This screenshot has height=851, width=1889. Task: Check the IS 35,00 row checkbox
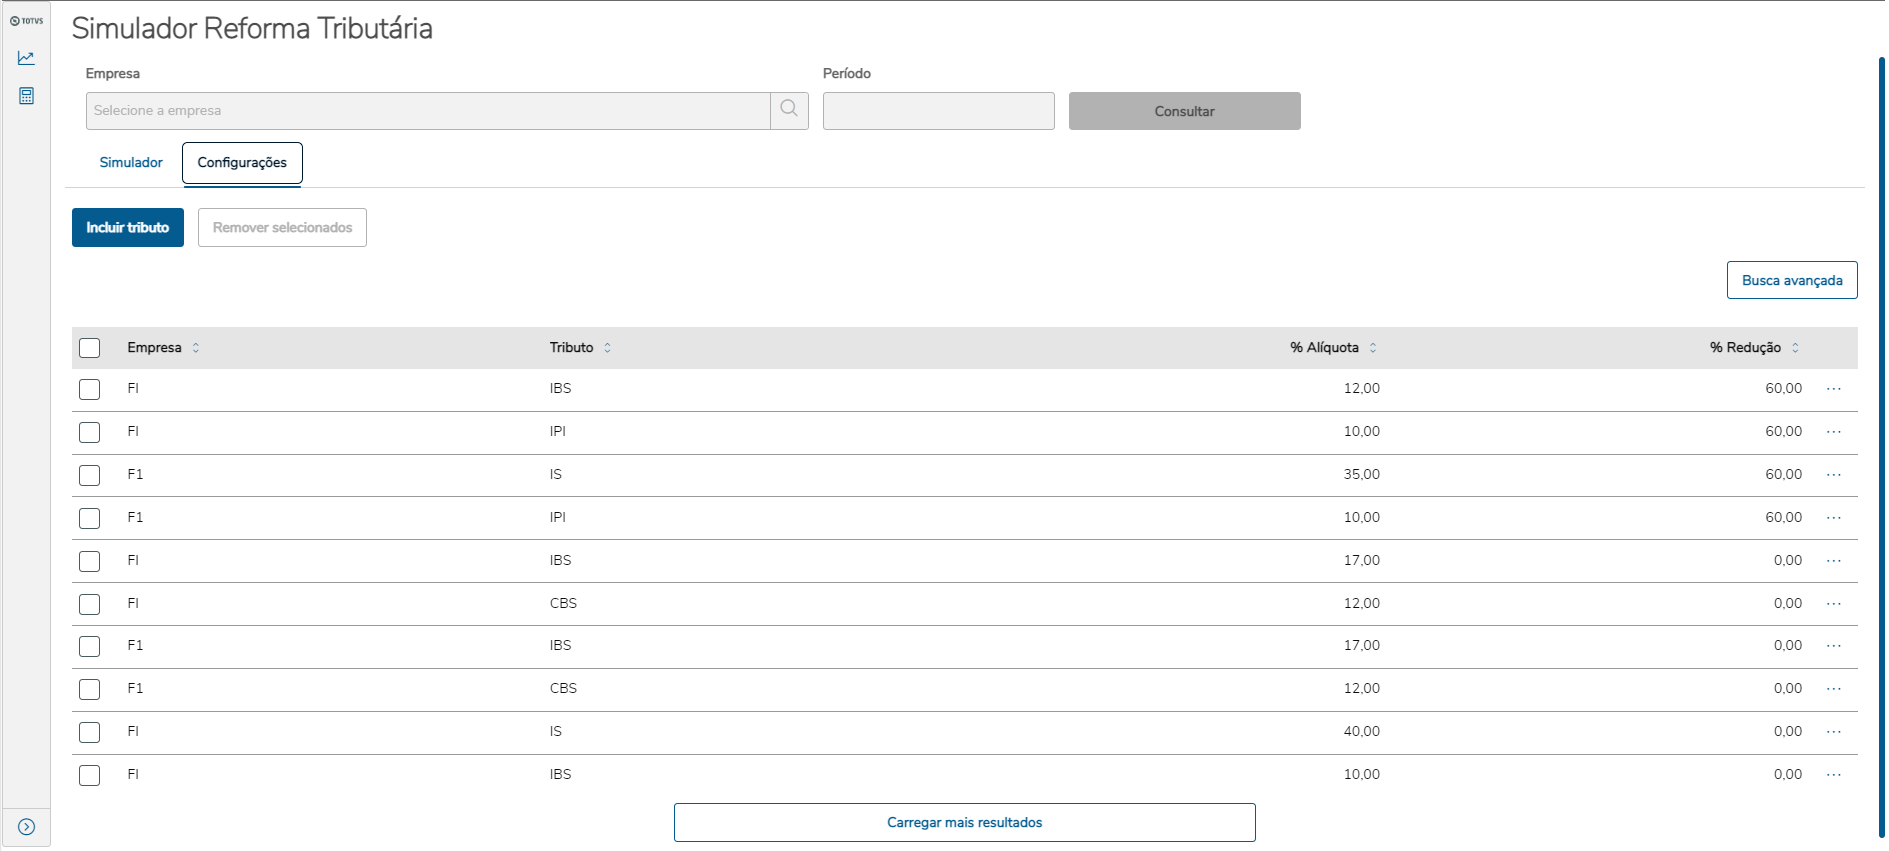coord(90,475)
